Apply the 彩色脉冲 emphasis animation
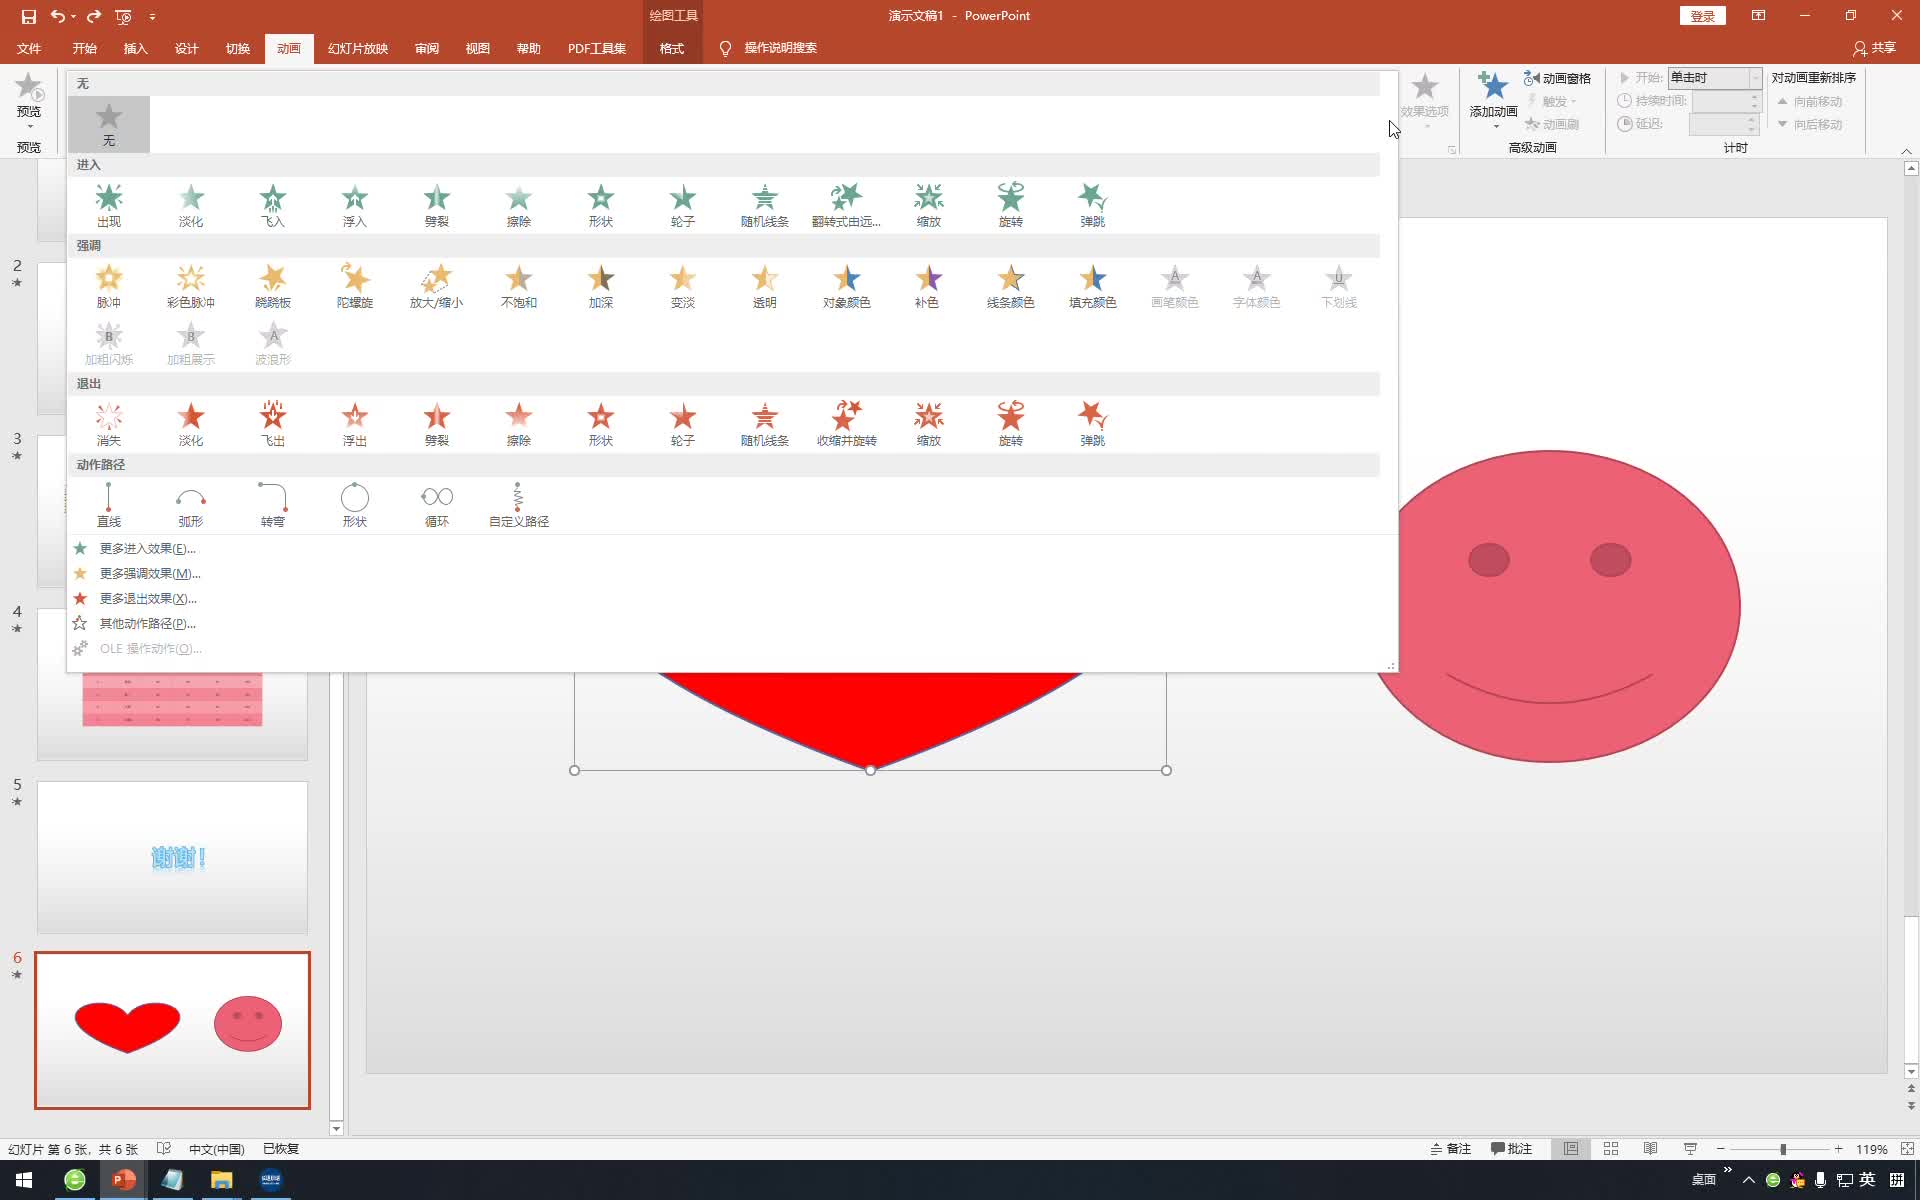 pyautogui.click(x=191, y=286)
